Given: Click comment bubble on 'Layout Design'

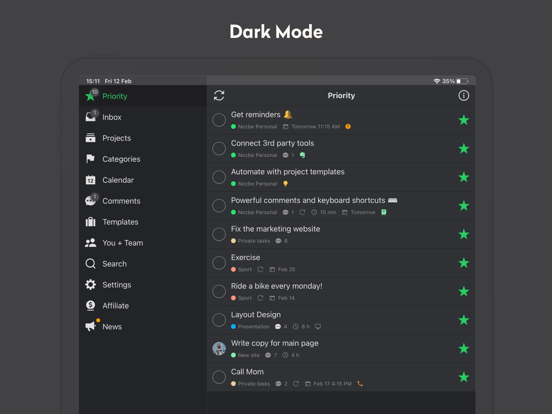Looking at the screenshot, I should click(x=278, y=327).
